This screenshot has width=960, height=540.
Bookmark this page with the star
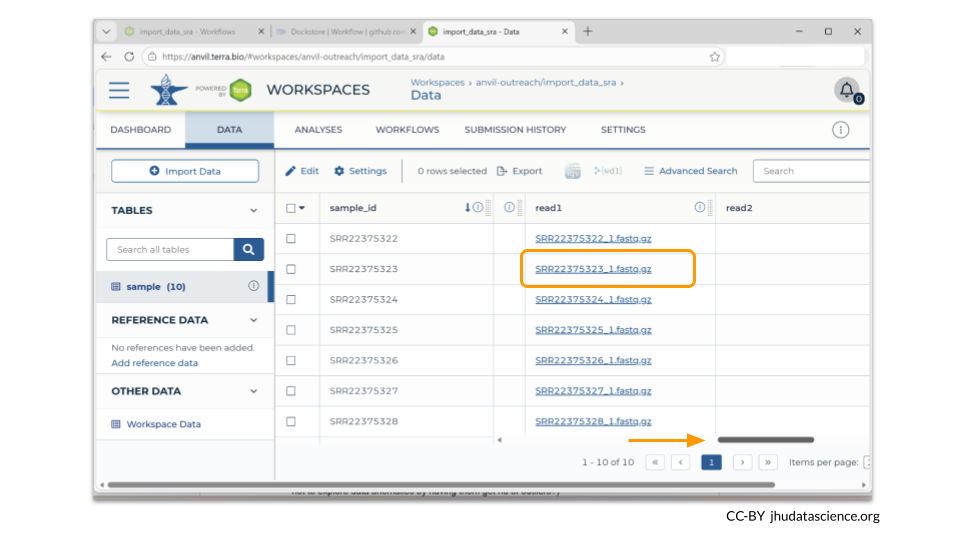(714, 57)
